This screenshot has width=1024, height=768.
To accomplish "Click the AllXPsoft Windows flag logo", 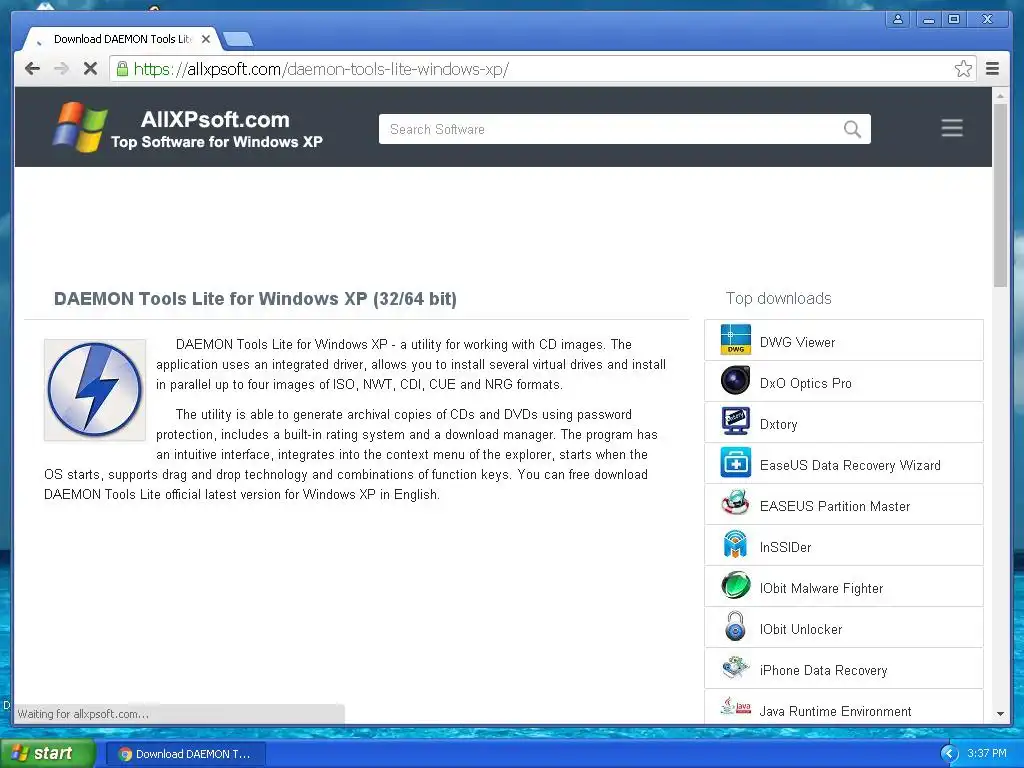I will click(x=80, y=127).
